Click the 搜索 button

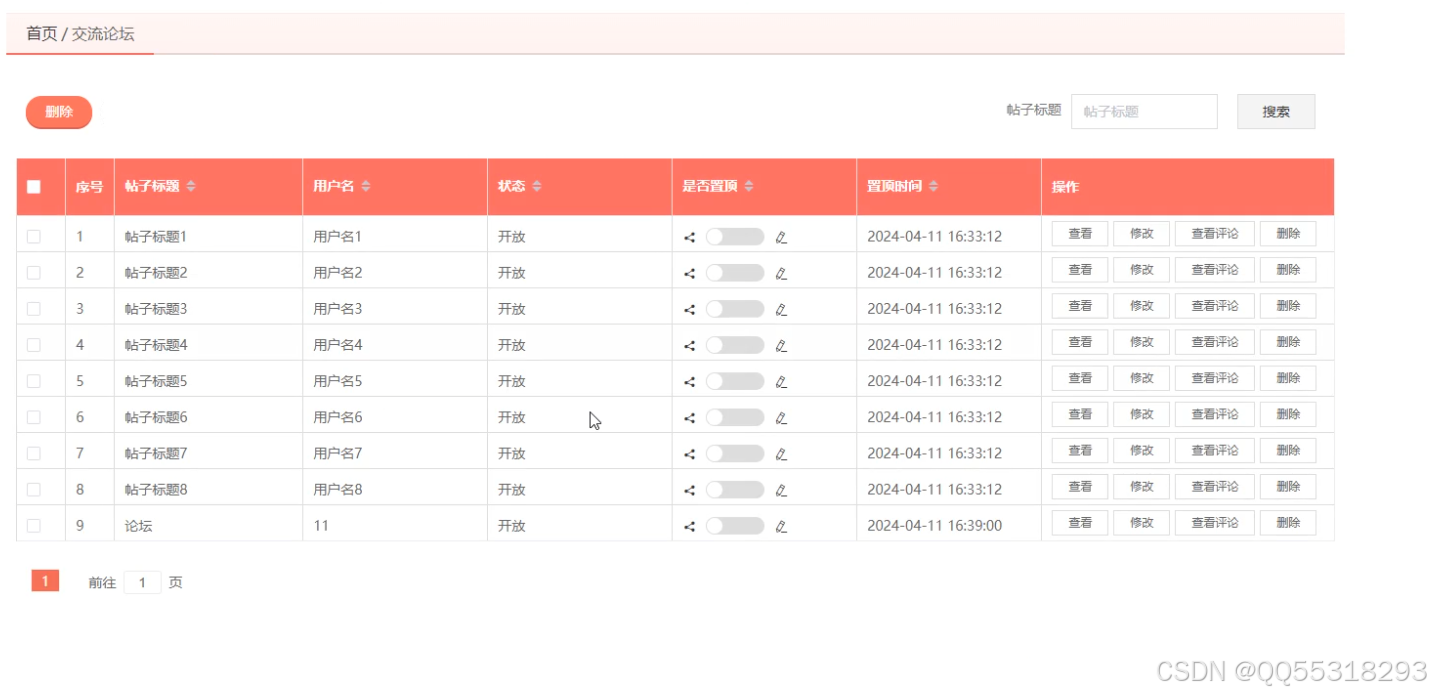pyautogui.click(x=1276, y=112)
